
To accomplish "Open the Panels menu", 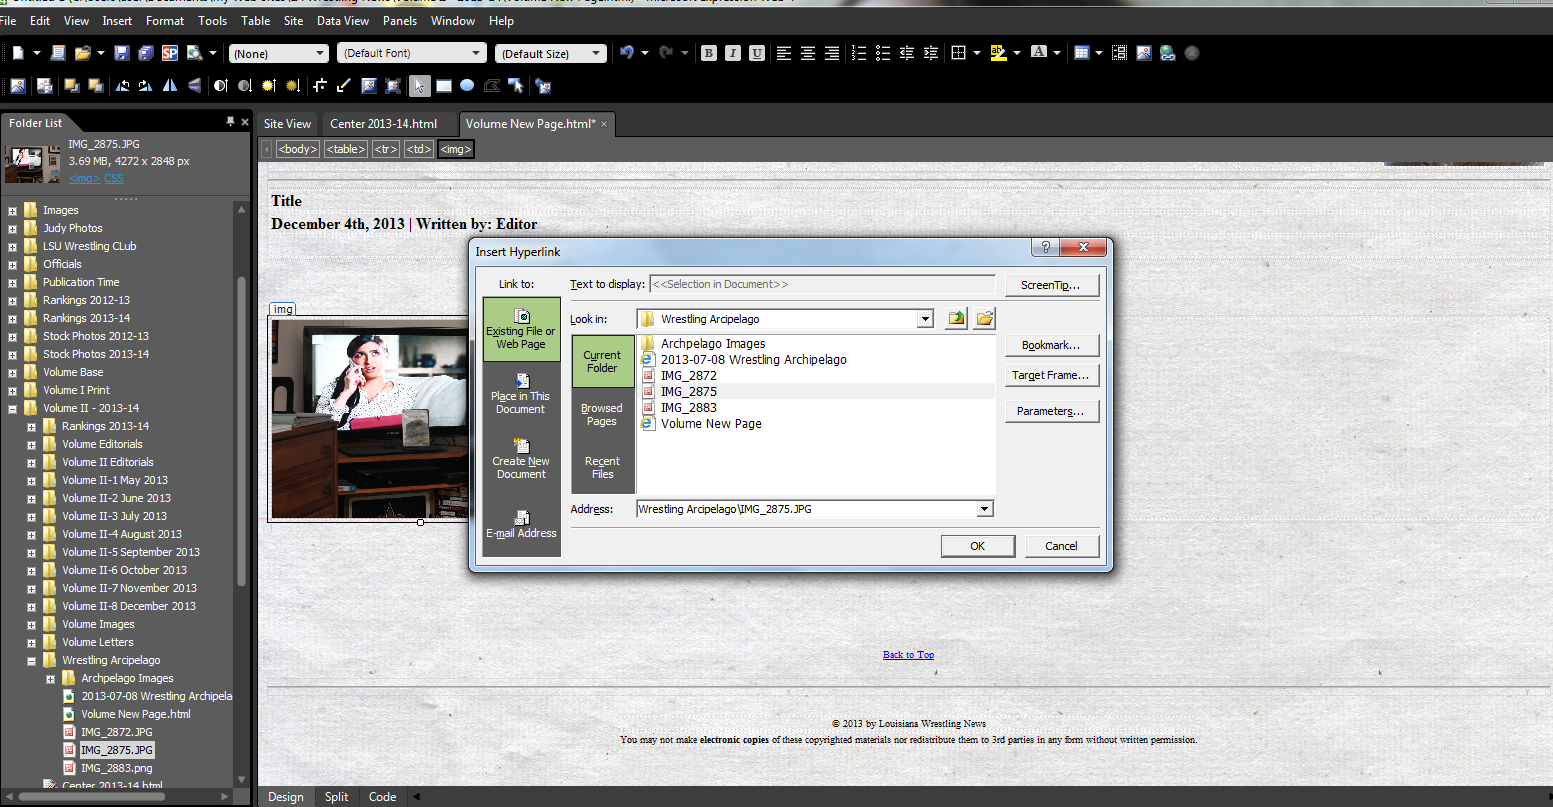I will [400, 20].
